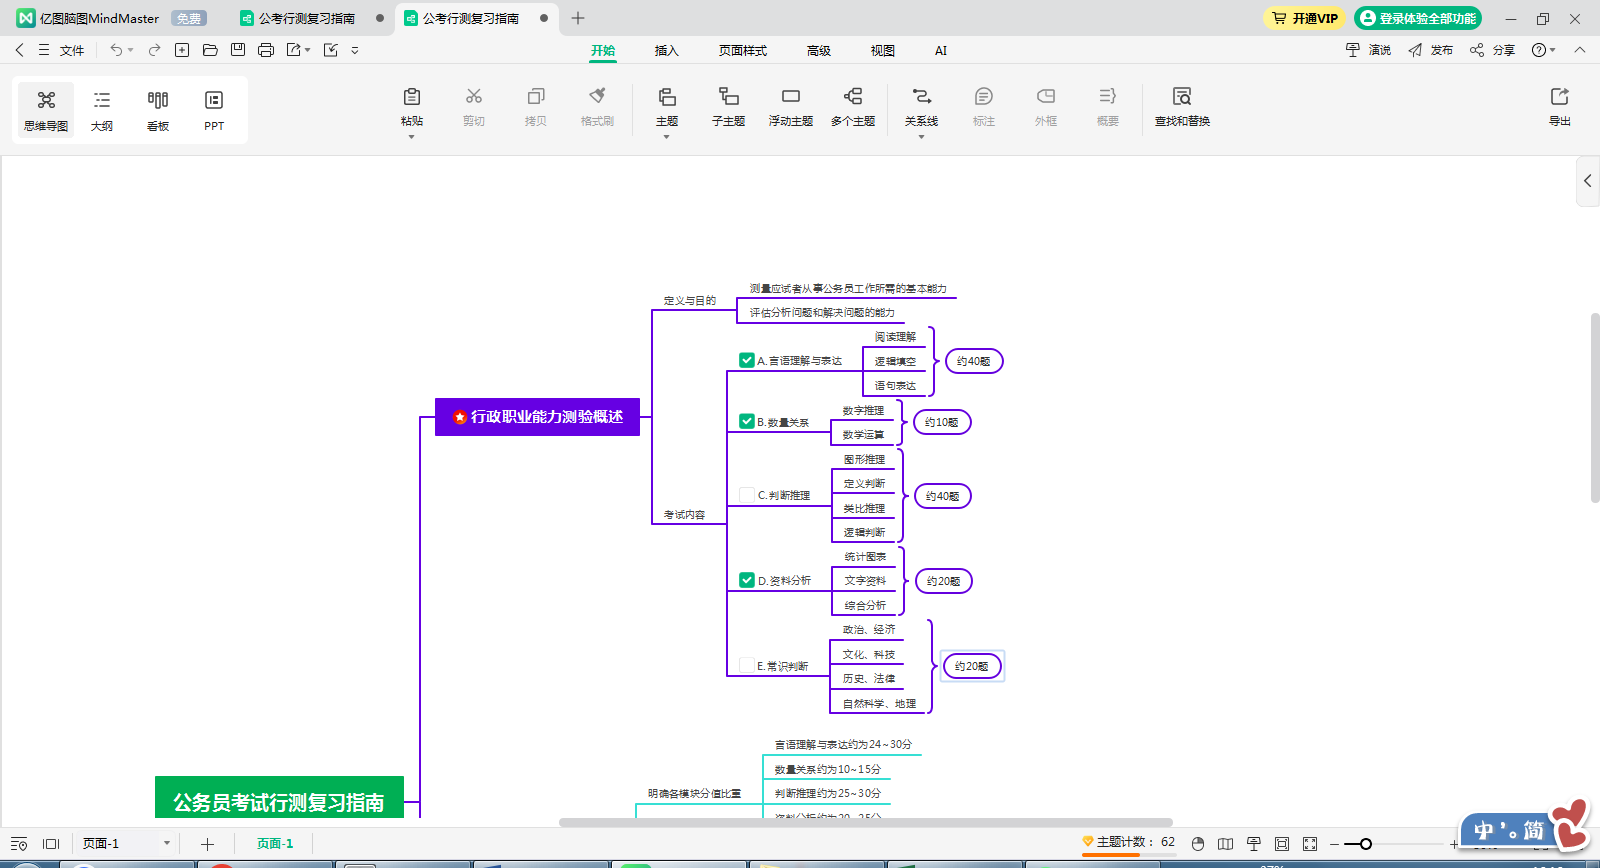The width and height of the screenshot is (1600, 868).
Task: Select the 页面-1 page tab at bottom
Action: pyautogui.click(x=275, y=844)
